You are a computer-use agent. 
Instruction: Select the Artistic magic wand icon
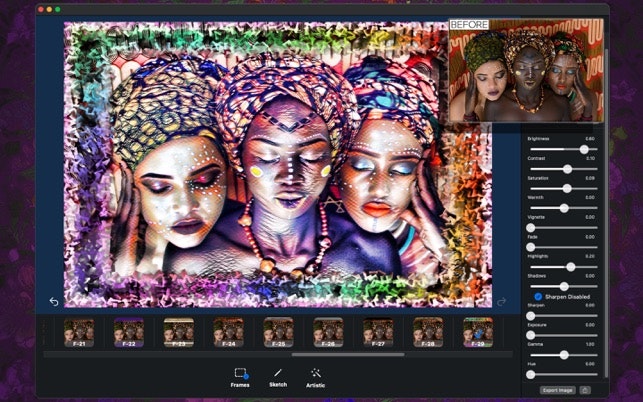coord(316,373)
